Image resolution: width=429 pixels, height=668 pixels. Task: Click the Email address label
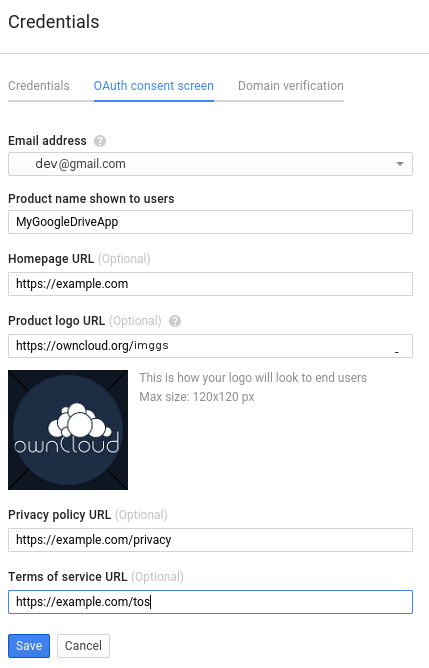click(47, 141)
